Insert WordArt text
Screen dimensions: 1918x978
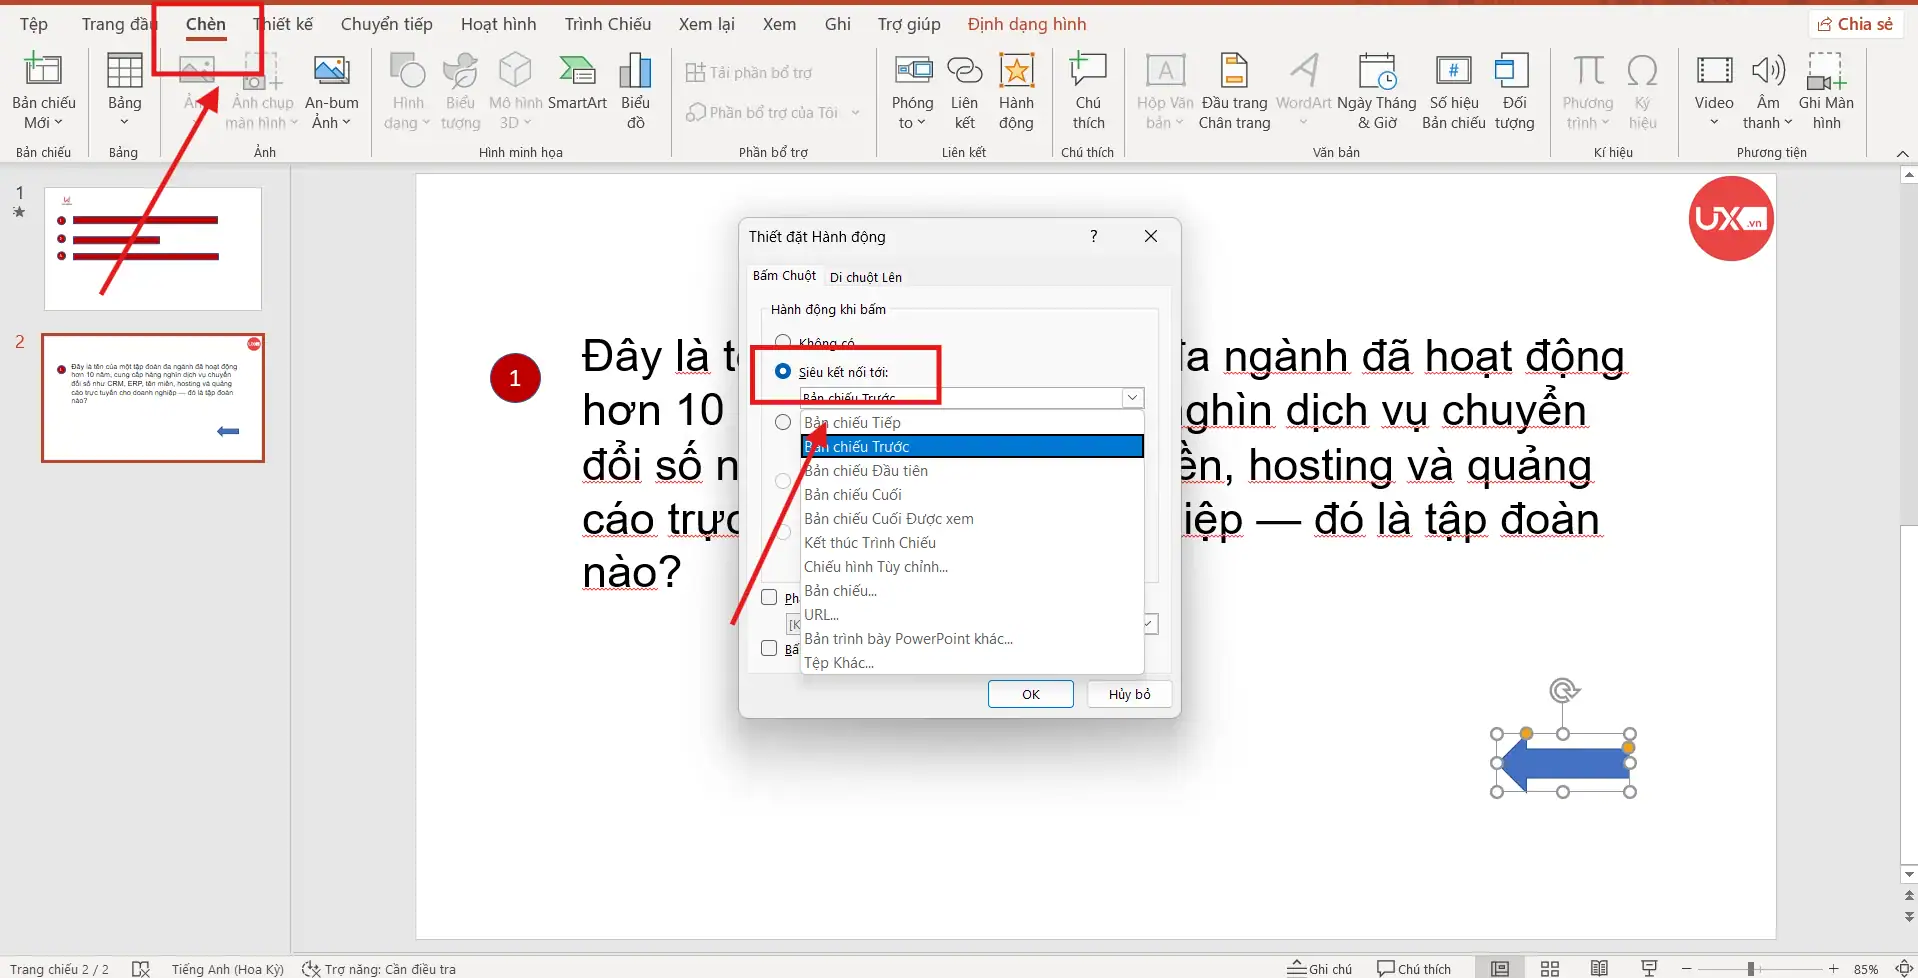1302,90
